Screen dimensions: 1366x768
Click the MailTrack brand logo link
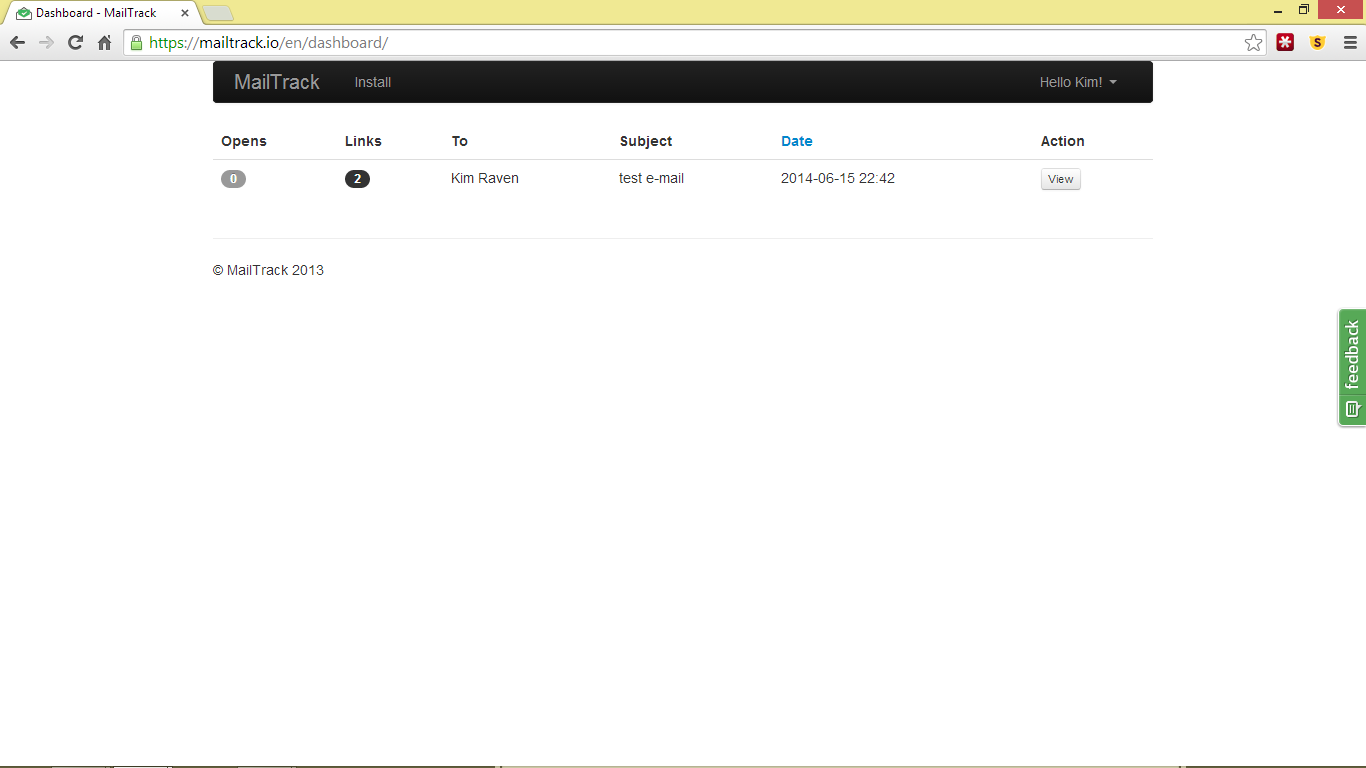[x=277, y=82]
